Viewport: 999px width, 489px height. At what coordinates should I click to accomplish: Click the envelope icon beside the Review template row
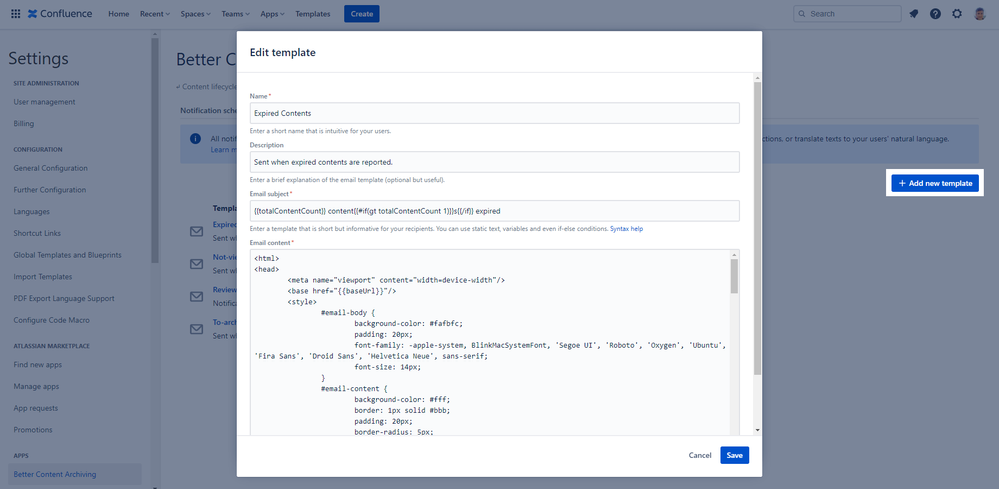[197, 297]
